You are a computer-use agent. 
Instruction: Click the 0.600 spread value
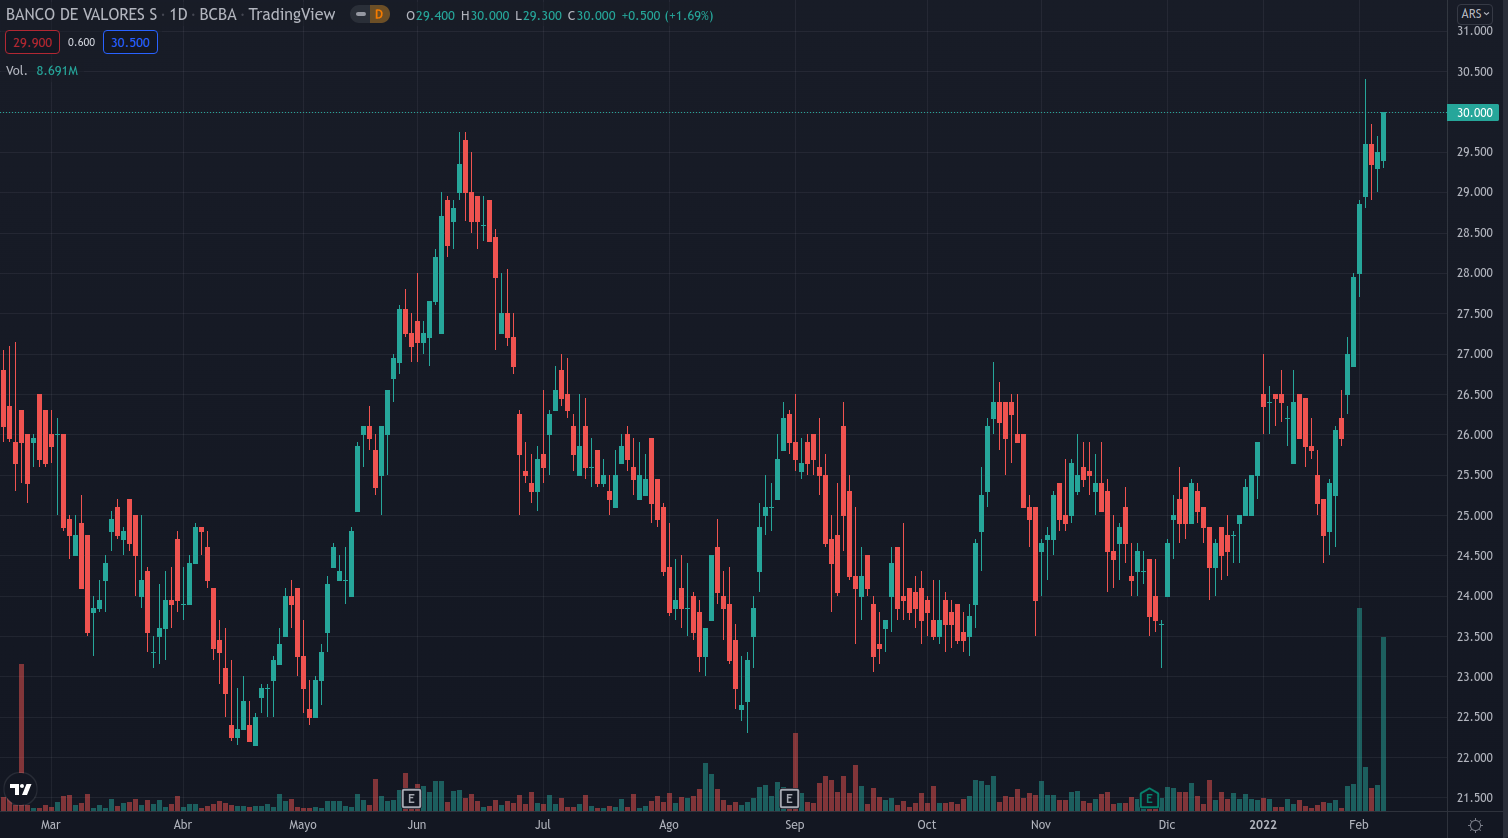[x=81, y=42]
